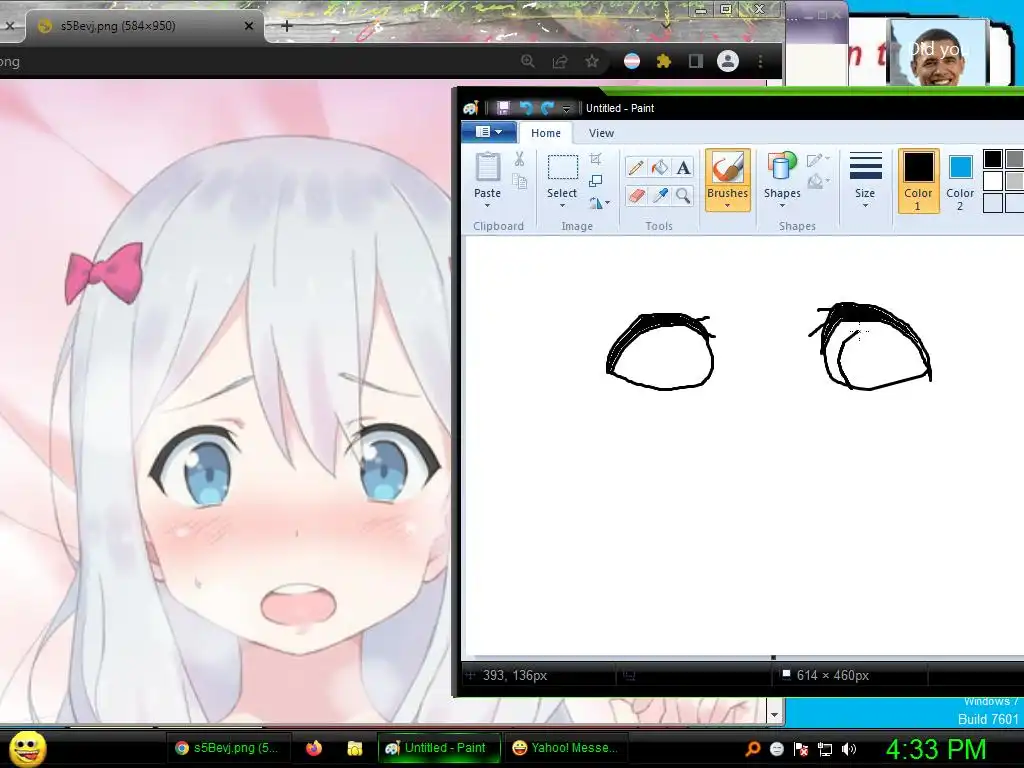
Task: Click the rectangular Select icon
Action: pos(562,167)
